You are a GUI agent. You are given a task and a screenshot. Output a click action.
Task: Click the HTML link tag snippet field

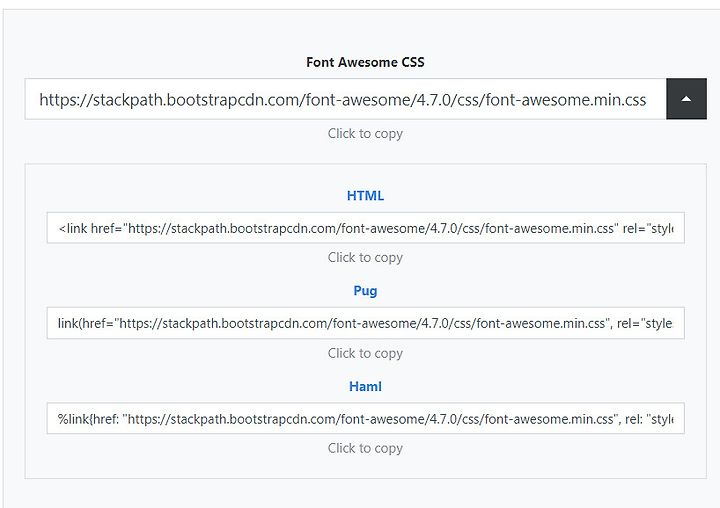[x=366, y=228]
